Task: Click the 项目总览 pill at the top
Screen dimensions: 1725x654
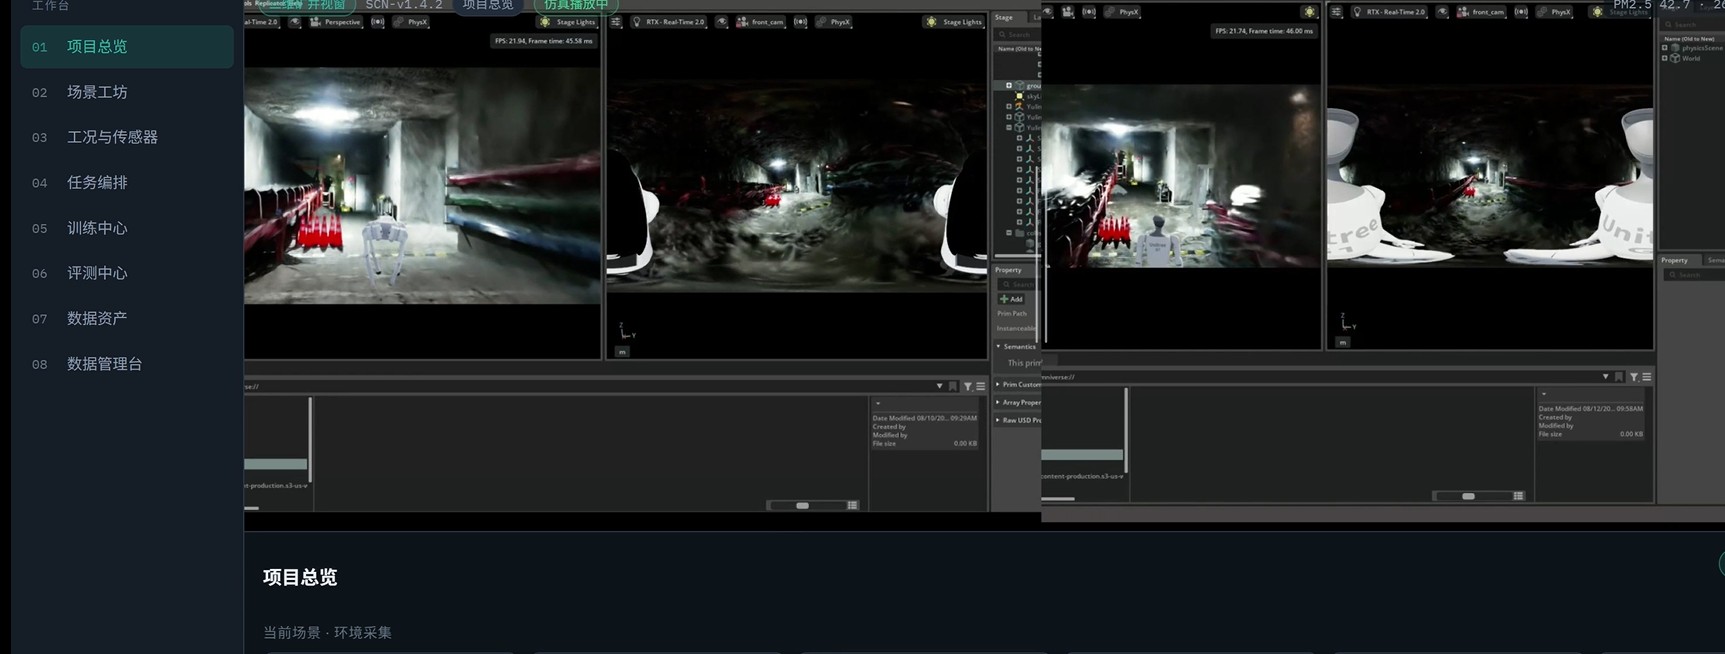Action: point(487,5)
